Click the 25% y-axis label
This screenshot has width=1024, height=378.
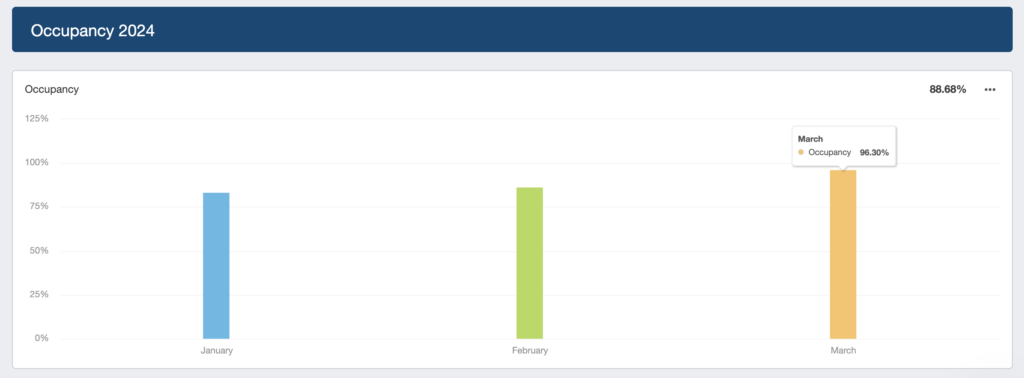point(38,294)
